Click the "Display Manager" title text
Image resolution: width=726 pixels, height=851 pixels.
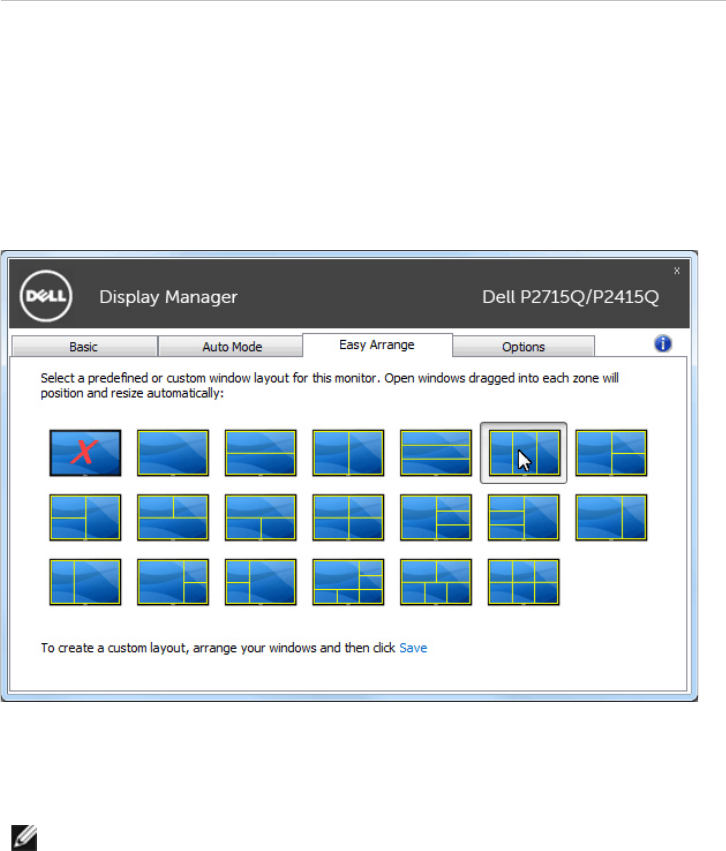coord(168,297)
